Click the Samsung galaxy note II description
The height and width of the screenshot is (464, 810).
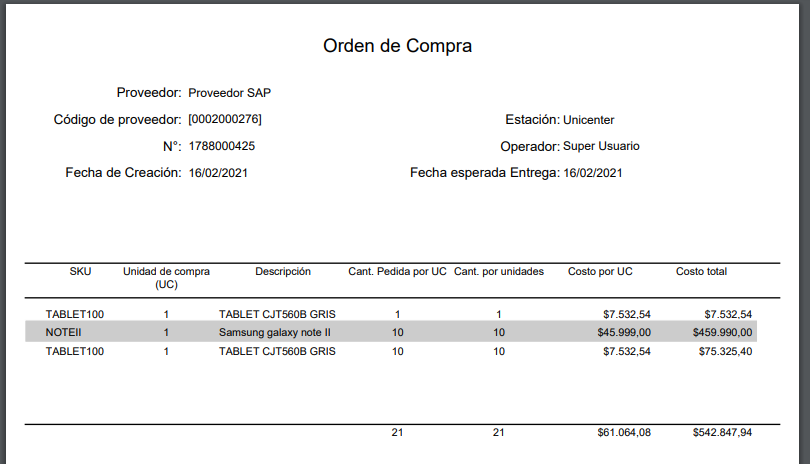(274, 332)
